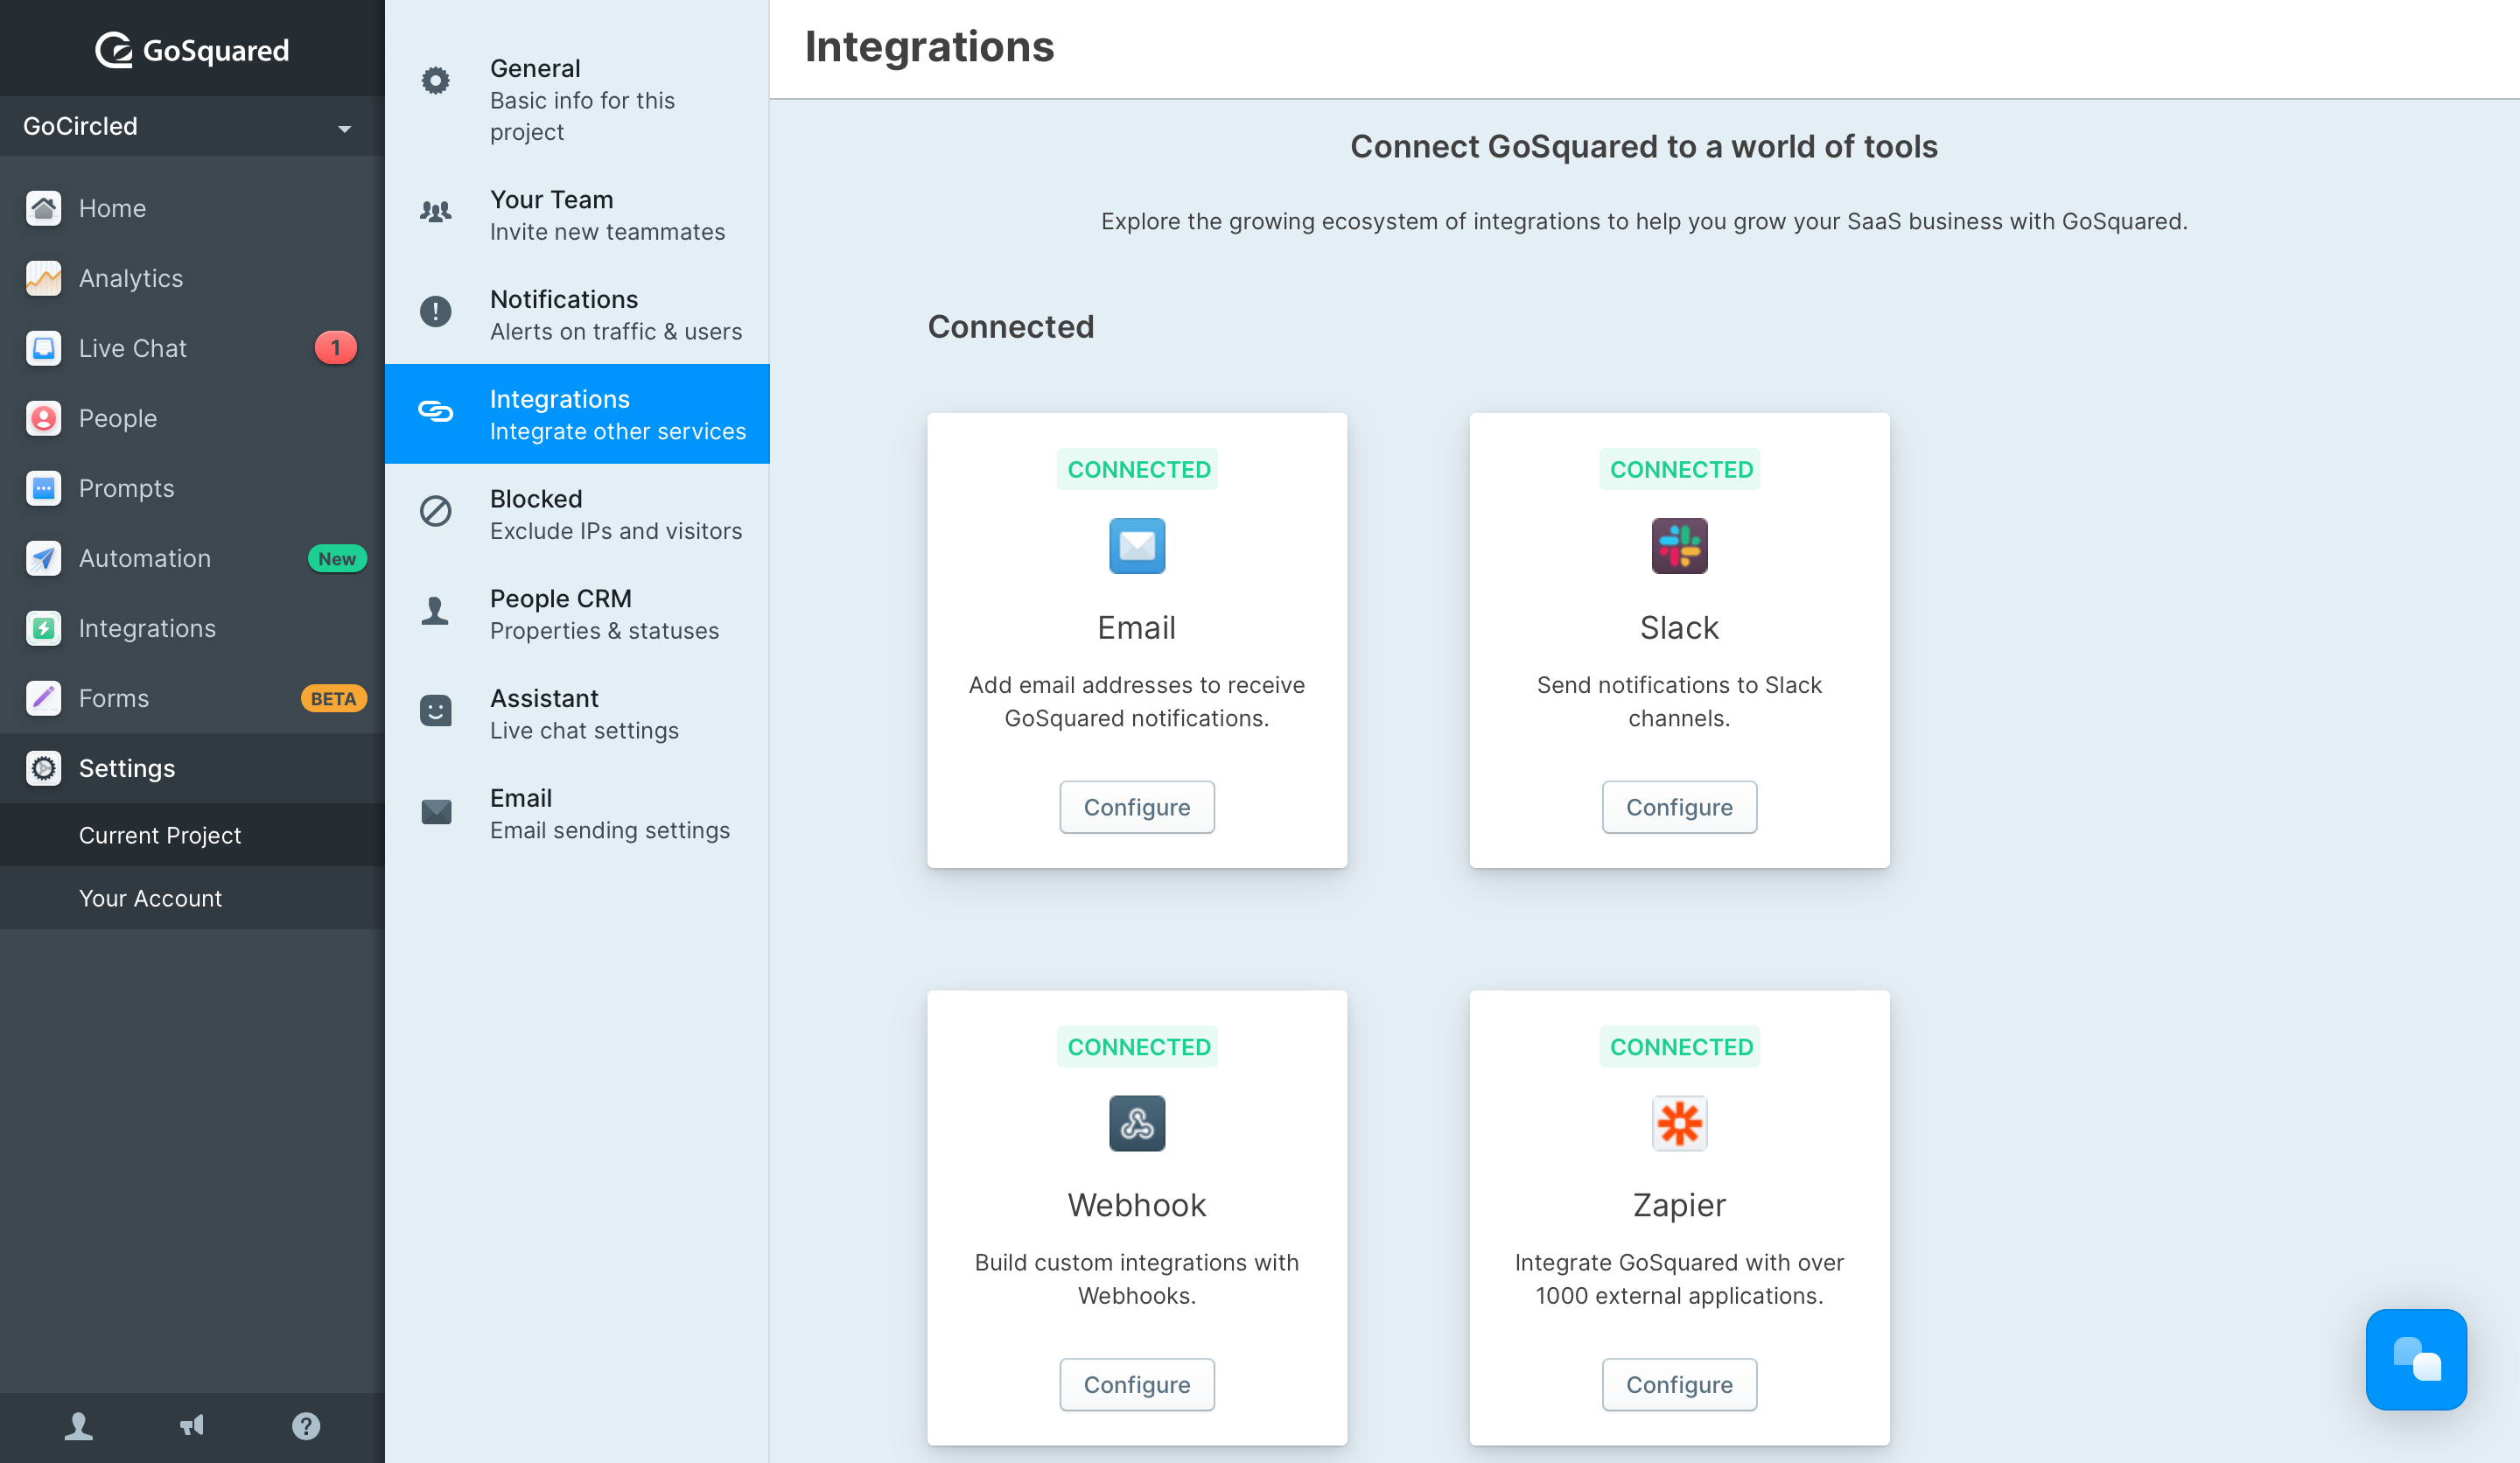Click the Blocked prohibition circle icon
This screenshot has height=1463, width=2520.
coord(435,511)
